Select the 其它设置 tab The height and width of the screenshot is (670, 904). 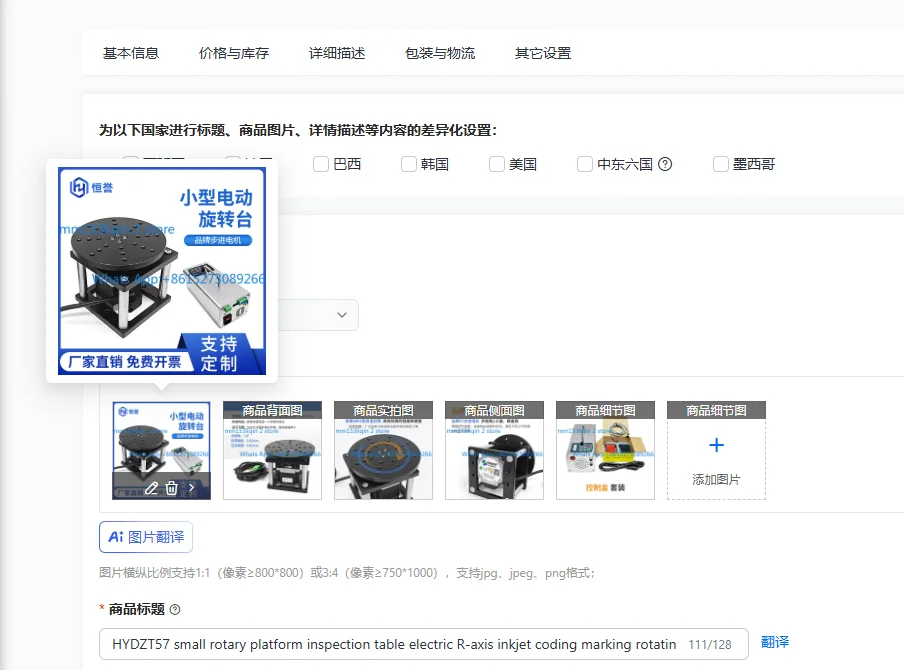[x=543, y=53]
